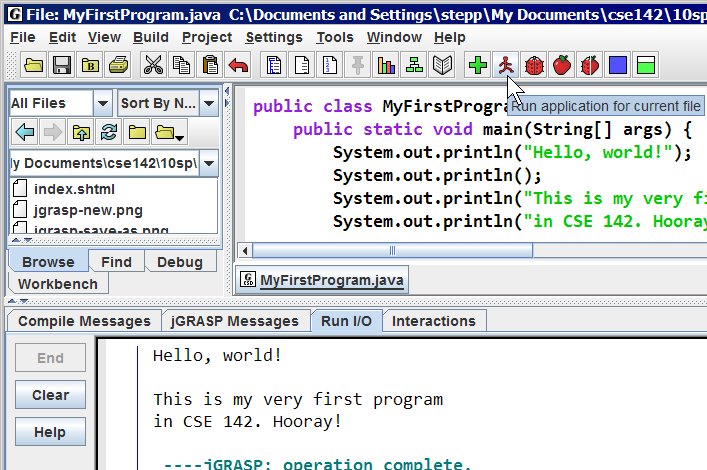Click the Save floppy disk icon
The width and height of the screenshot is (707, 470).
(x=62, y=66)
